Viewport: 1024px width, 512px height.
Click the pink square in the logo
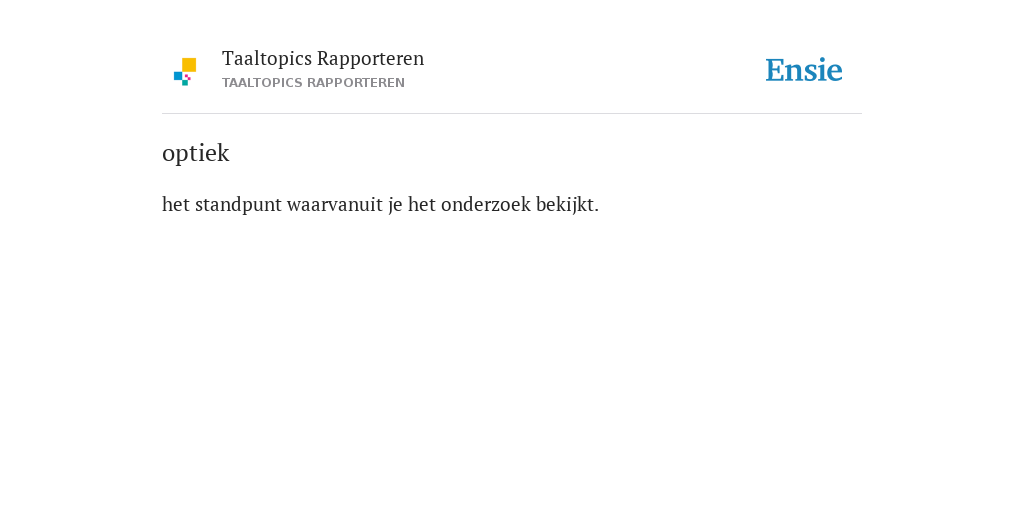(188, 77)
